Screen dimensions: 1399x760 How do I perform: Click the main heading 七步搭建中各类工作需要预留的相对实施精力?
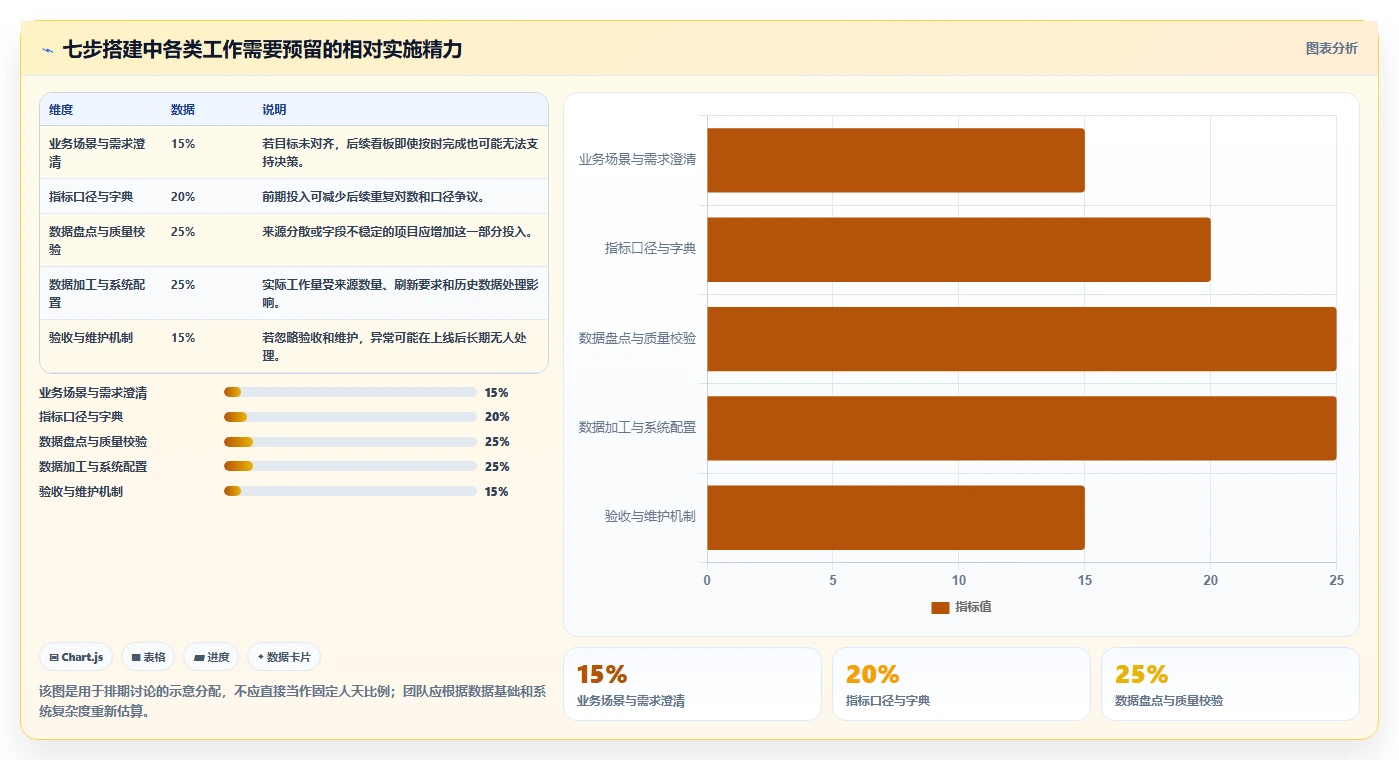point(262,49)
